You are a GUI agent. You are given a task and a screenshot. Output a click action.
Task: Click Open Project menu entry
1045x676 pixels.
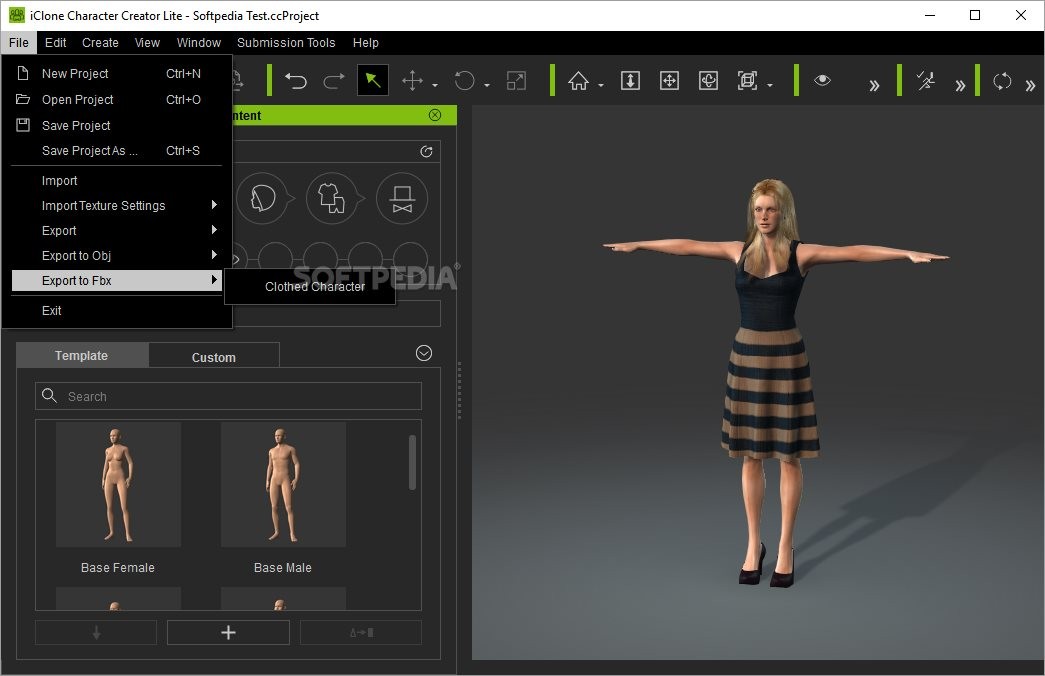(x=117, y=99)
